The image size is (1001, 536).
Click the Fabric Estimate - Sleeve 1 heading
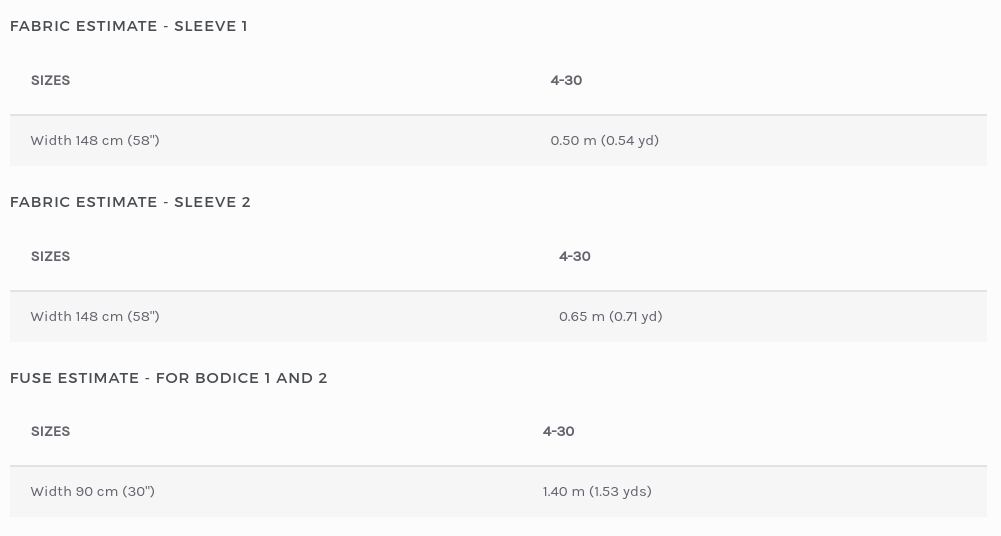coord(129,26)
